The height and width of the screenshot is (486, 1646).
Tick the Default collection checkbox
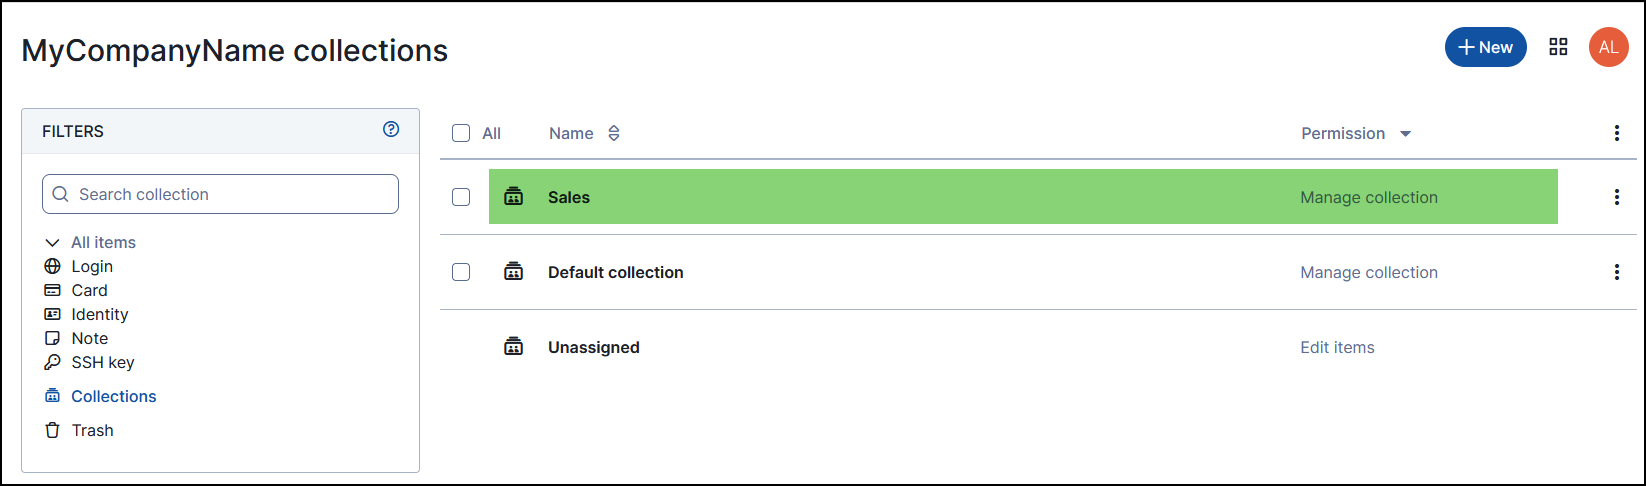tap(461, 272)
